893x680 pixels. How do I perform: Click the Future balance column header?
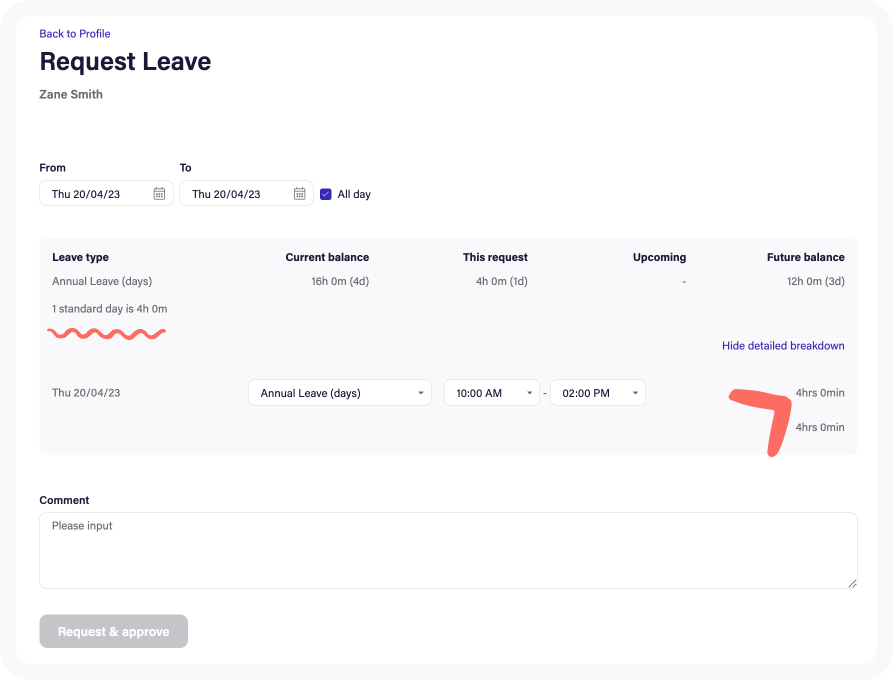[805, 257]
